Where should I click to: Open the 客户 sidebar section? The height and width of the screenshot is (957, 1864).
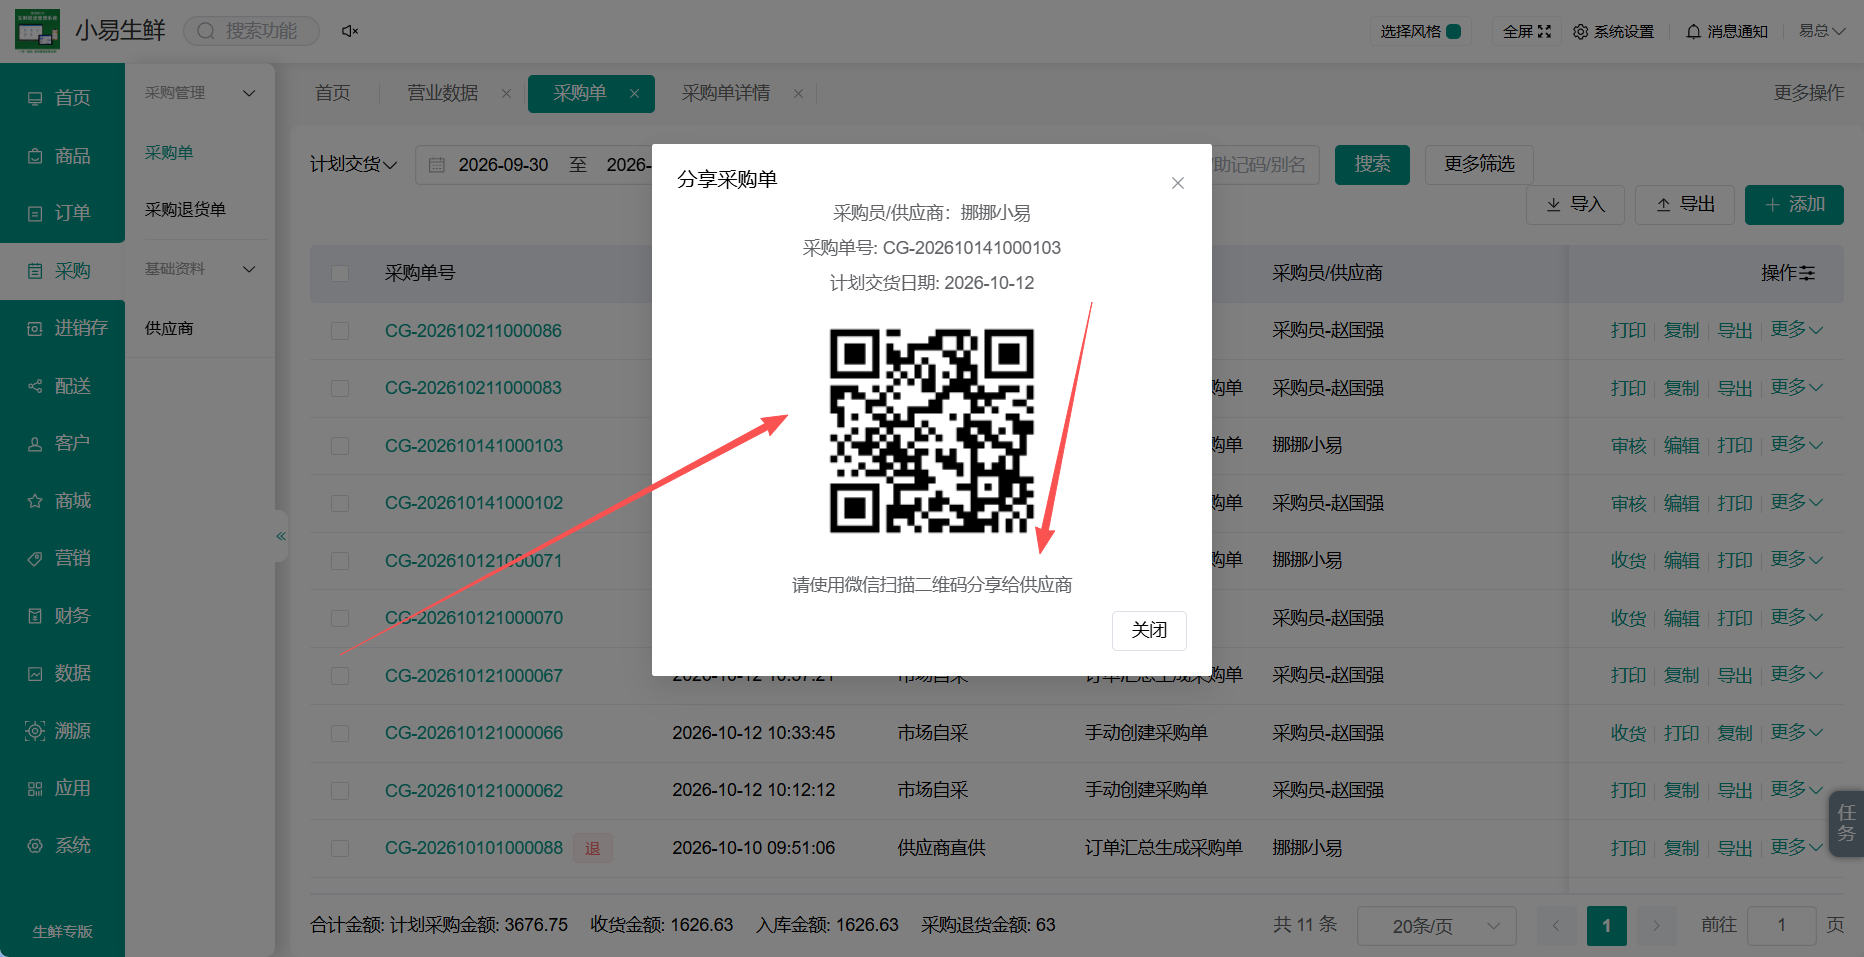[62, 443]
